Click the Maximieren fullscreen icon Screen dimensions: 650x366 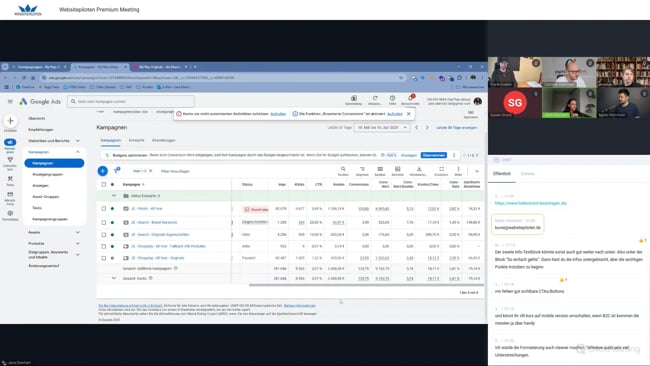(441, 169)
